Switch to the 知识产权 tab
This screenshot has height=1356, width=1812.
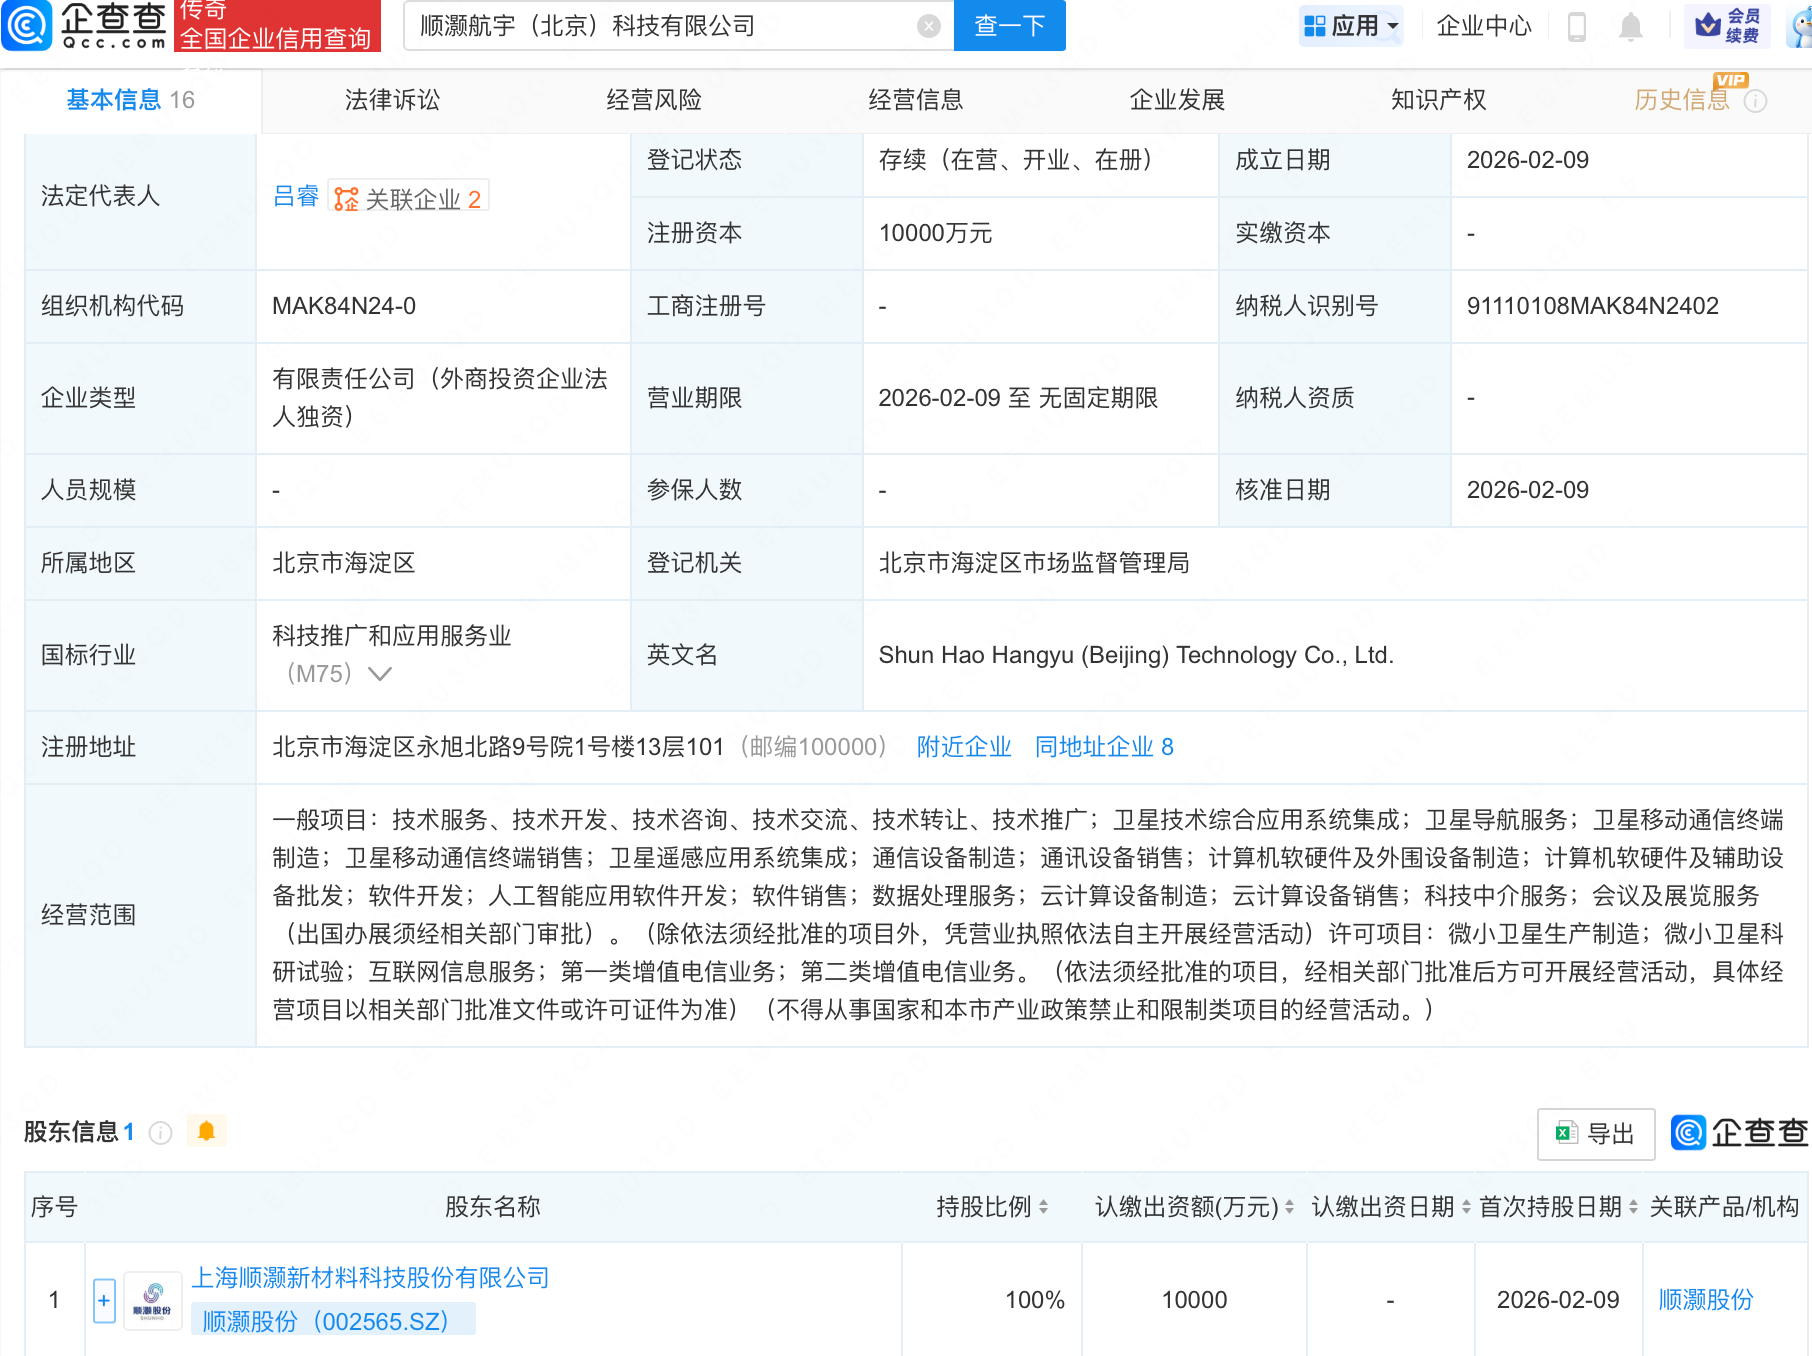coord(1438,100)
